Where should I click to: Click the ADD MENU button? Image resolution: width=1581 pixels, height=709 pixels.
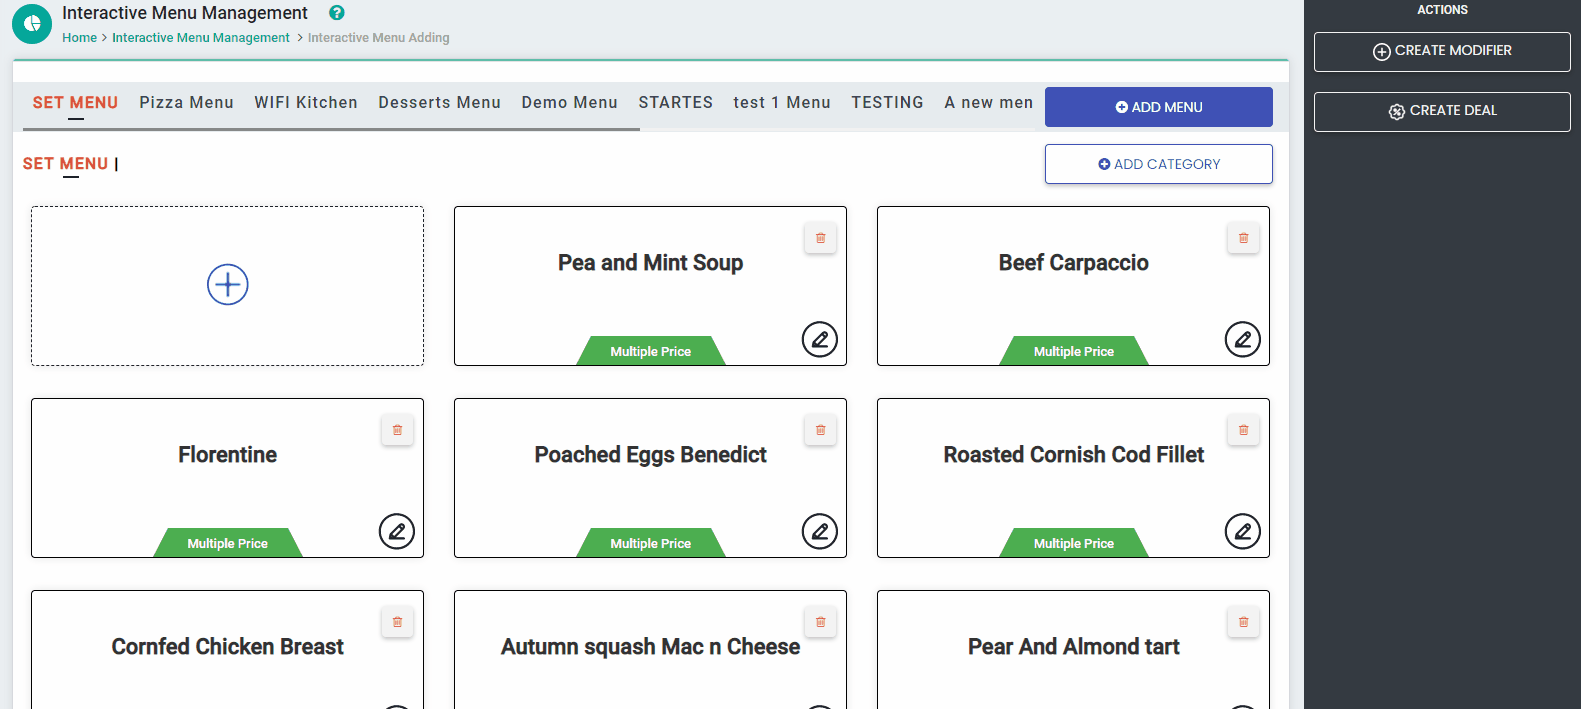(1158, 107)
